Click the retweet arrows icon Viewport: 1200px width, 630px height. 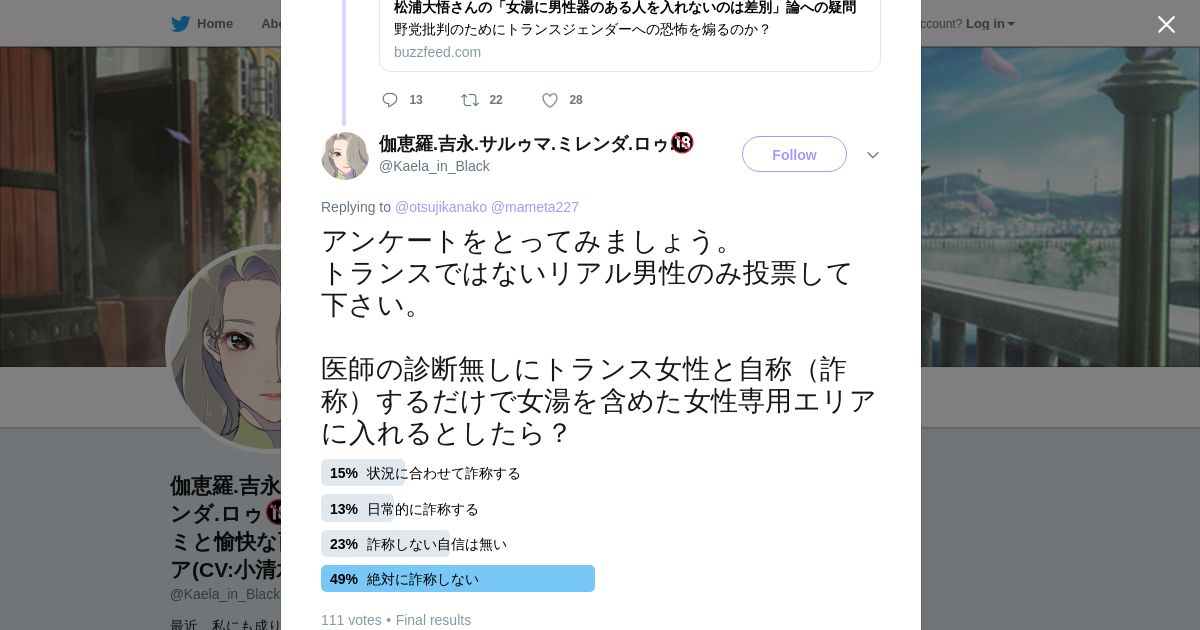tap(469, 100)
